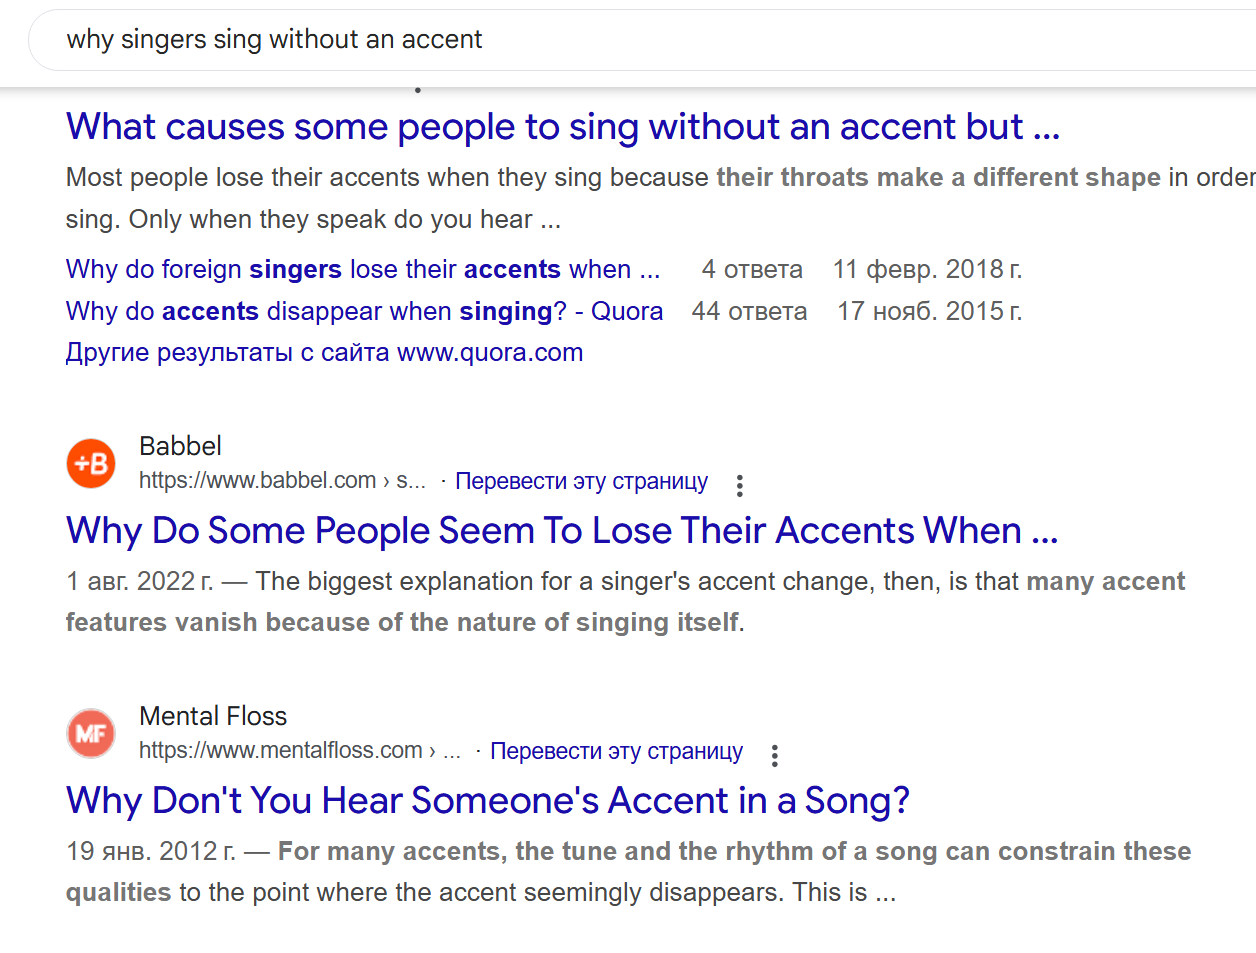
Task: Open "Why do foreign singers lose their accents"
Action: coord(362,270)
